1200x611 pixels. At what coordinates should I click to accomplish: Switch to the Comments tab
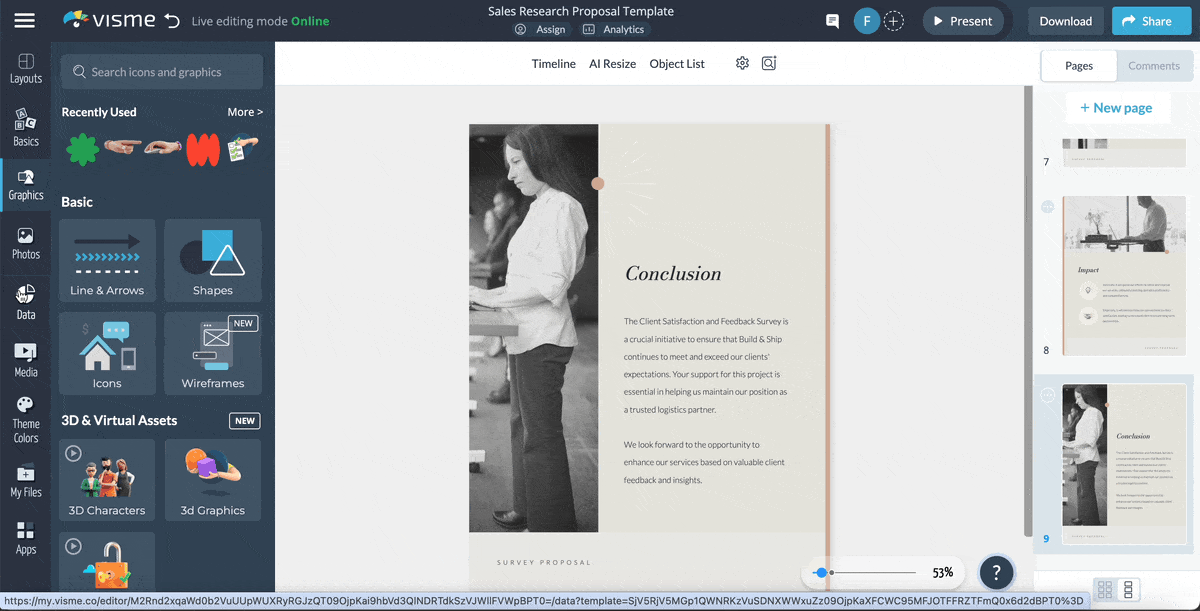pyautogui.click(x=1154, y=66)
